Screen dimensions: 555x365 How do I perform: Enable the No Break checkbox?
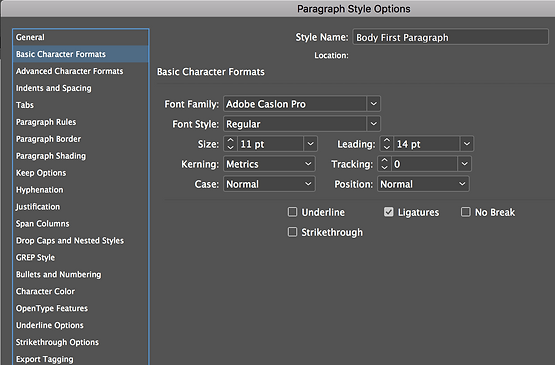coord(466,212)
